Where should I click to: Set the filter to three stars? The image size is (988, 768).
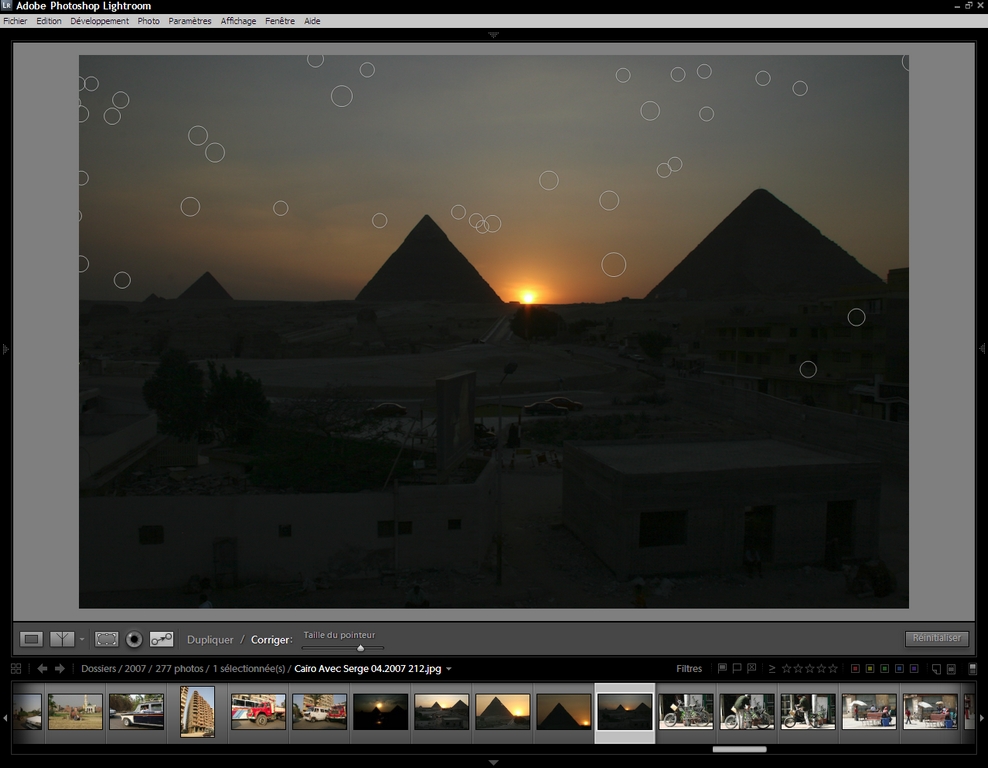810,668
